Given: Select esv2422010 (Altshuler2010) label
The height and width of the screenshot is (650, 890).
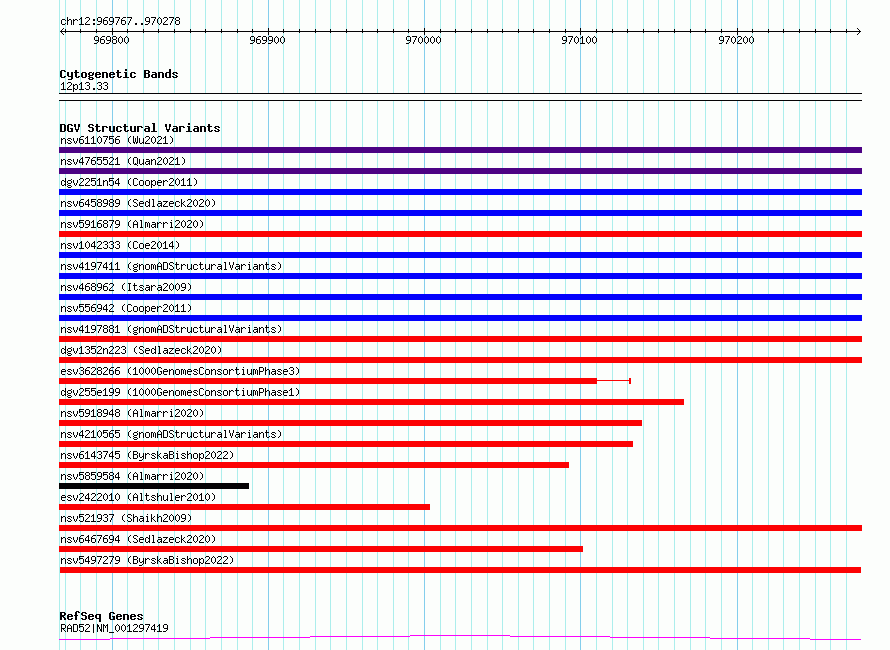Looking at the screenshot, I should 138,497.
